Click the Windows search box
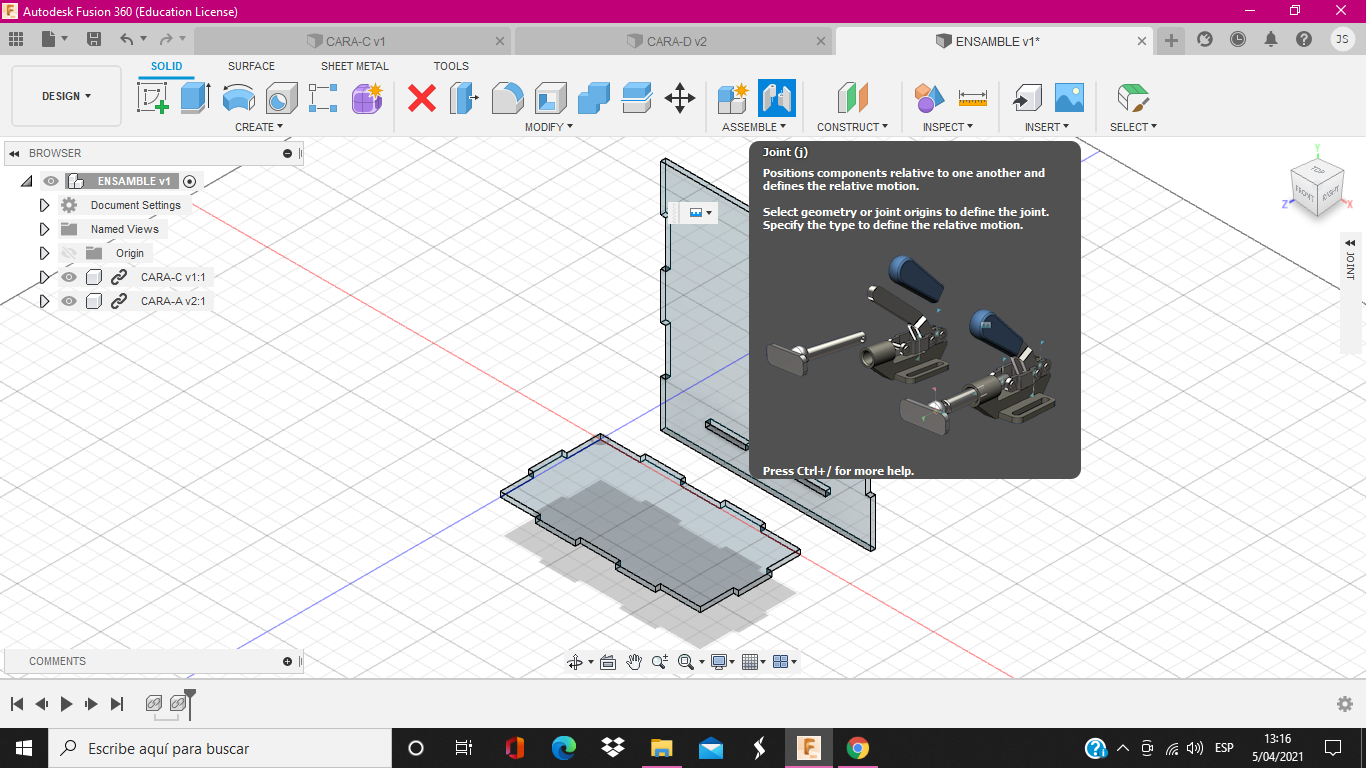1366x768 pixels. [220, 748]
